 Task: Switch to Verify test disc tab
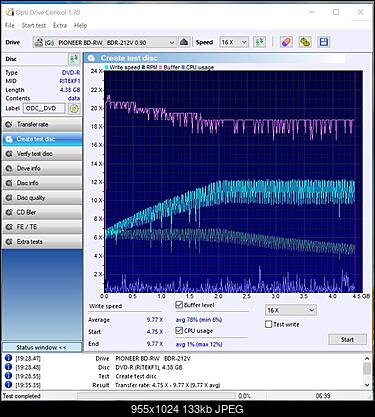pyautogui.click(x=42, y=154)
